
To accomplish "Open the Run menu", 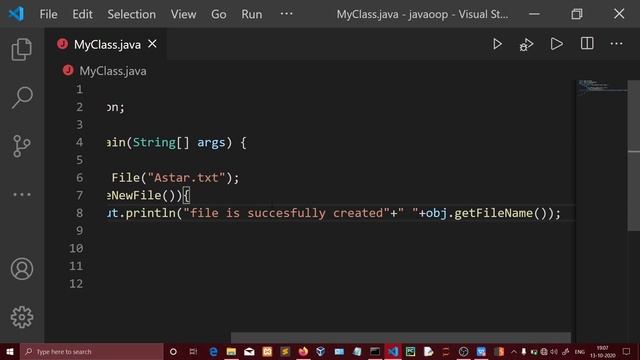I will [x=251, y=14].
